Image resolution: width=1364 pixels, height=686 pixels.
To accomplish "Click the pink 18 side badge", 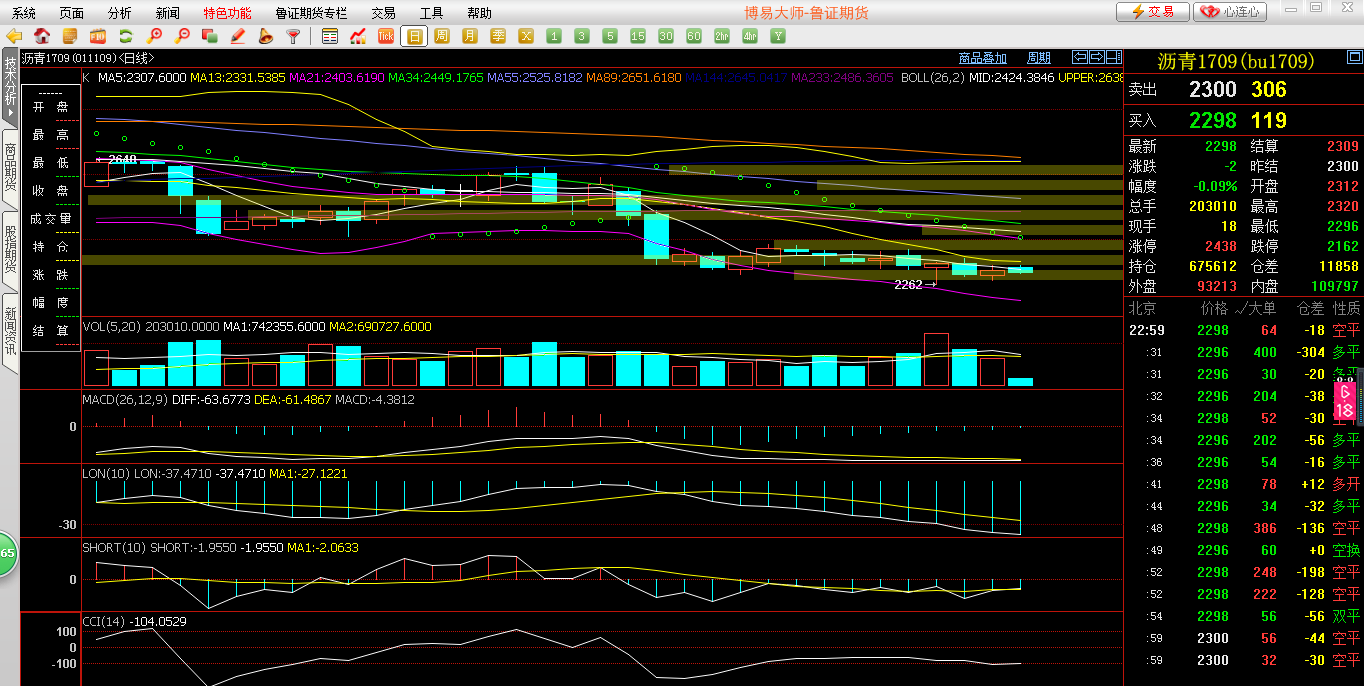I will 1346,402.
